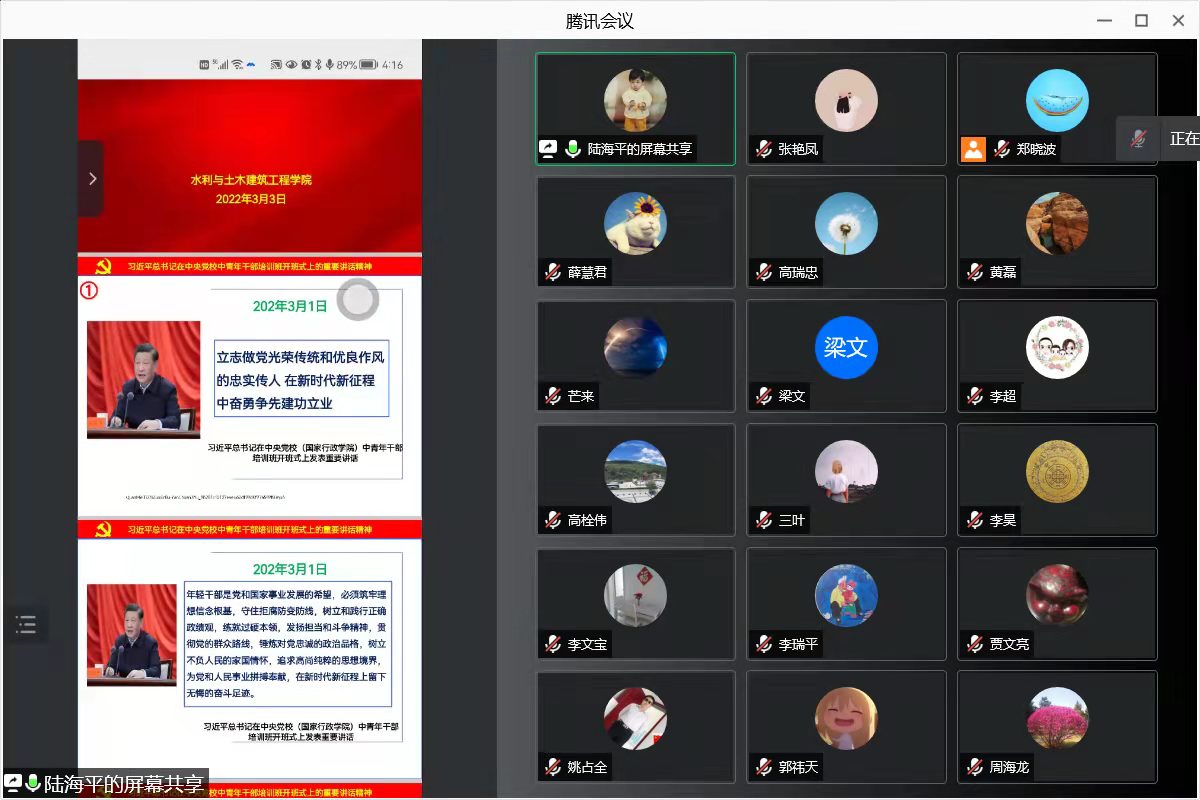Select 梁文's blue name avatar
This screenshot has height=800, width=1200.
846,347
